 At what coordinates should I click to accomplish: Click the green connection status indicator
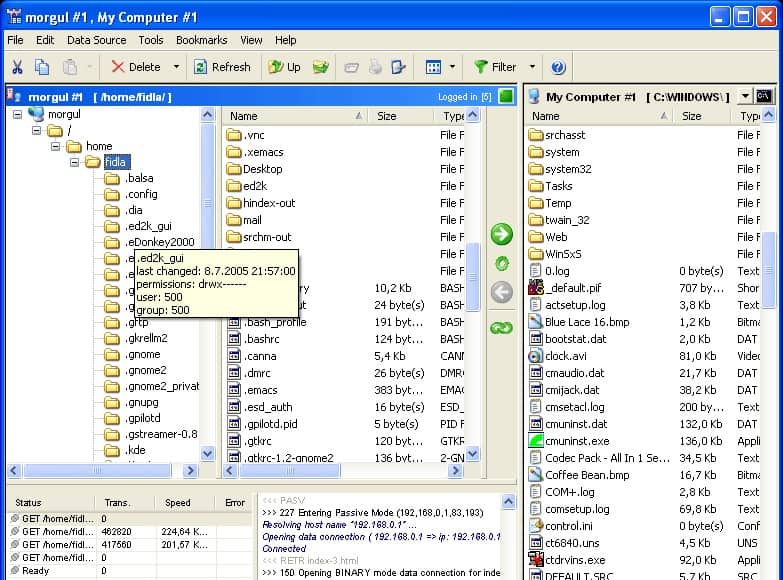pyautogui.click(x=506, y=96)
